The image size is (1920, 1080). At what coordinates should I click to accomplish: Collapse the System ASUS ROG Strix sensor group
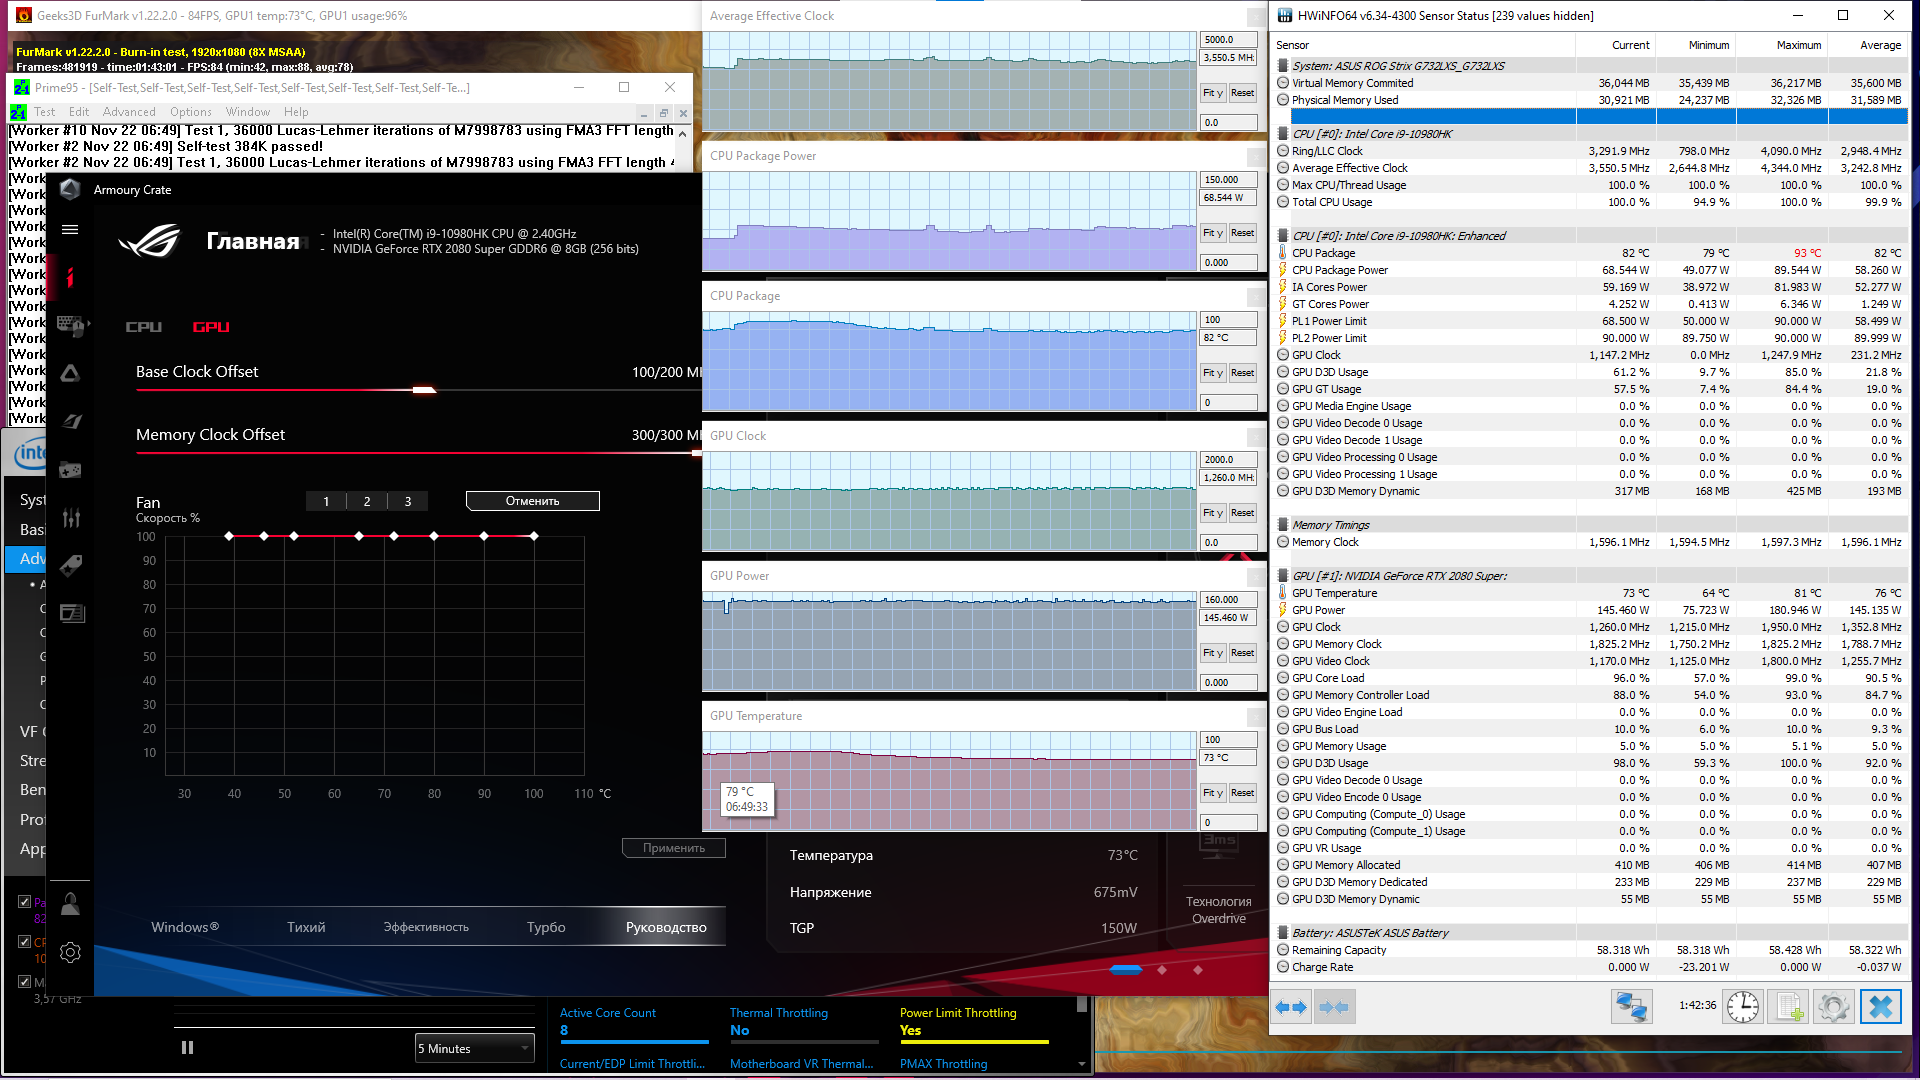1283,66
